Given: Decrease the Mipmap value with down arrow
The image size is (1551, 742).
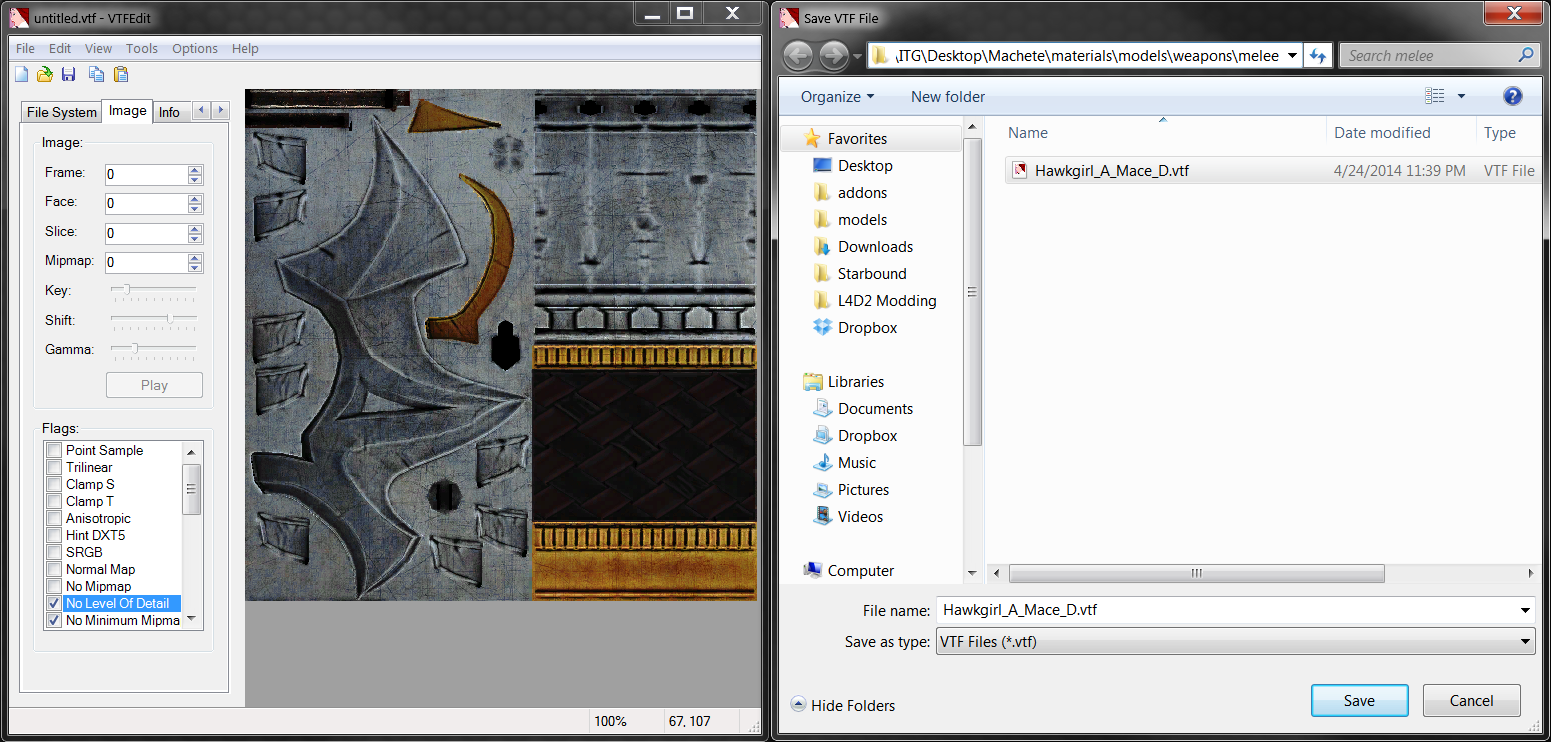Looking at the screenshot, I should (x=195, y=268).
